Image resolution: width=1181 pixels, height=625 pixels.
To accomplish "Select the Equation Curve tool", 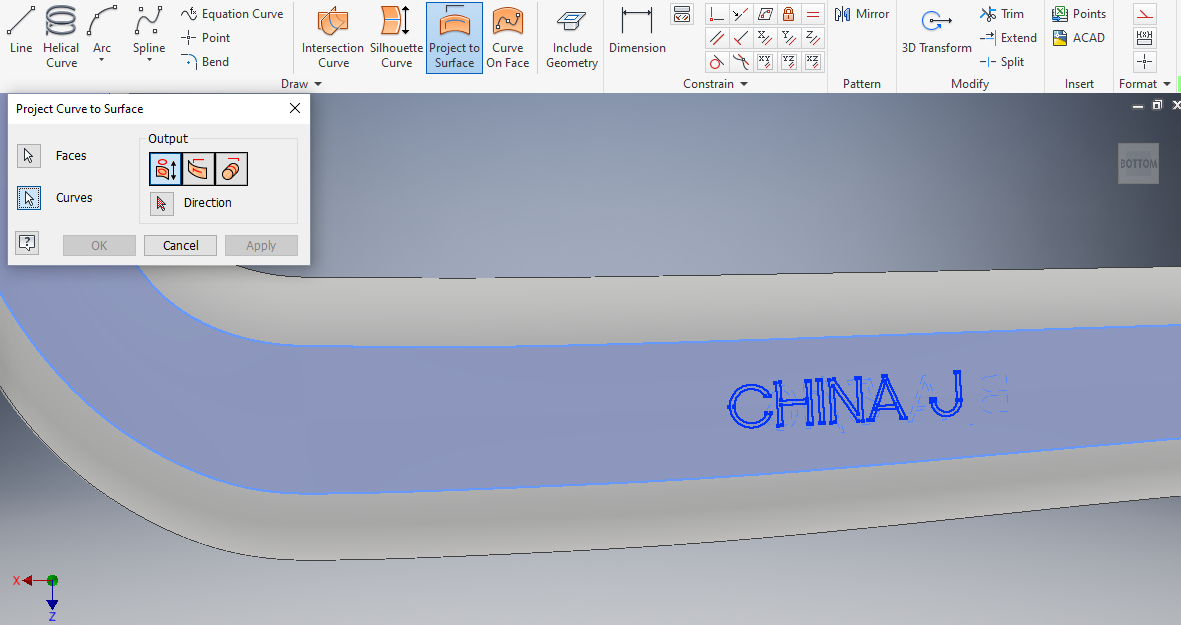I will tap(232, 13).
